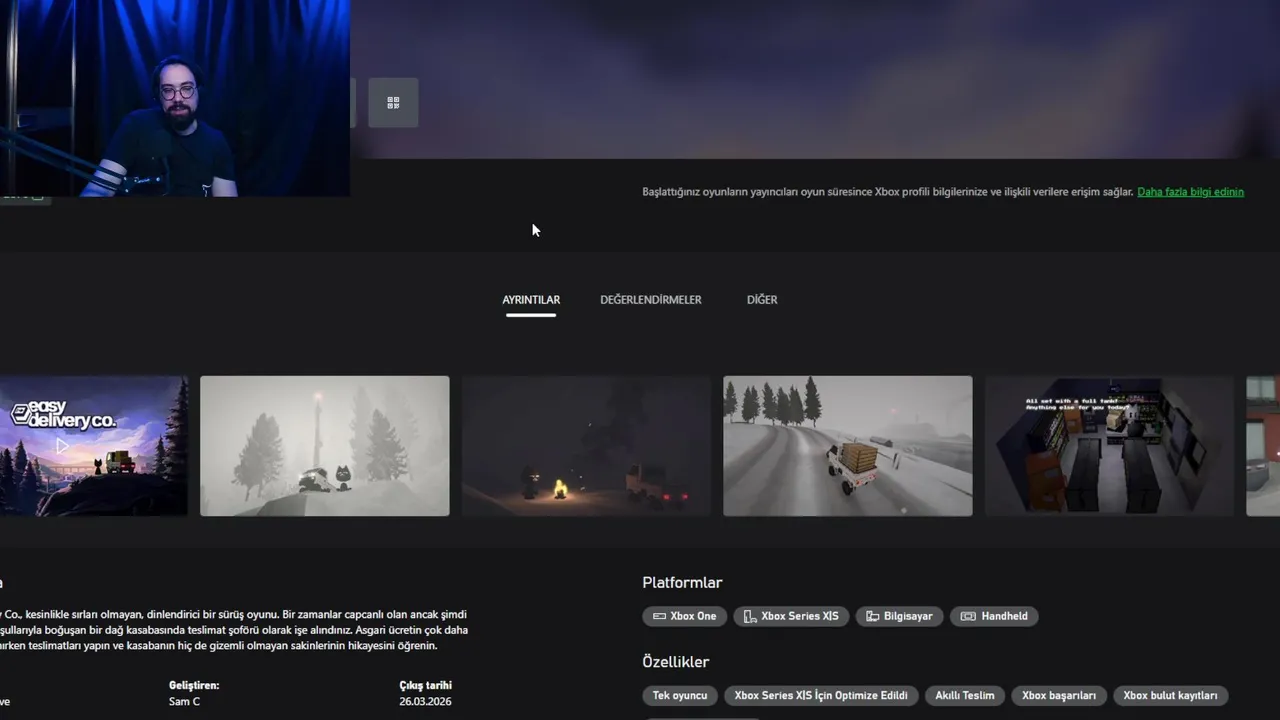The image size is (1280, 720).
Task: Click the Platformlar heading
Action: click(x=682, y=583)
